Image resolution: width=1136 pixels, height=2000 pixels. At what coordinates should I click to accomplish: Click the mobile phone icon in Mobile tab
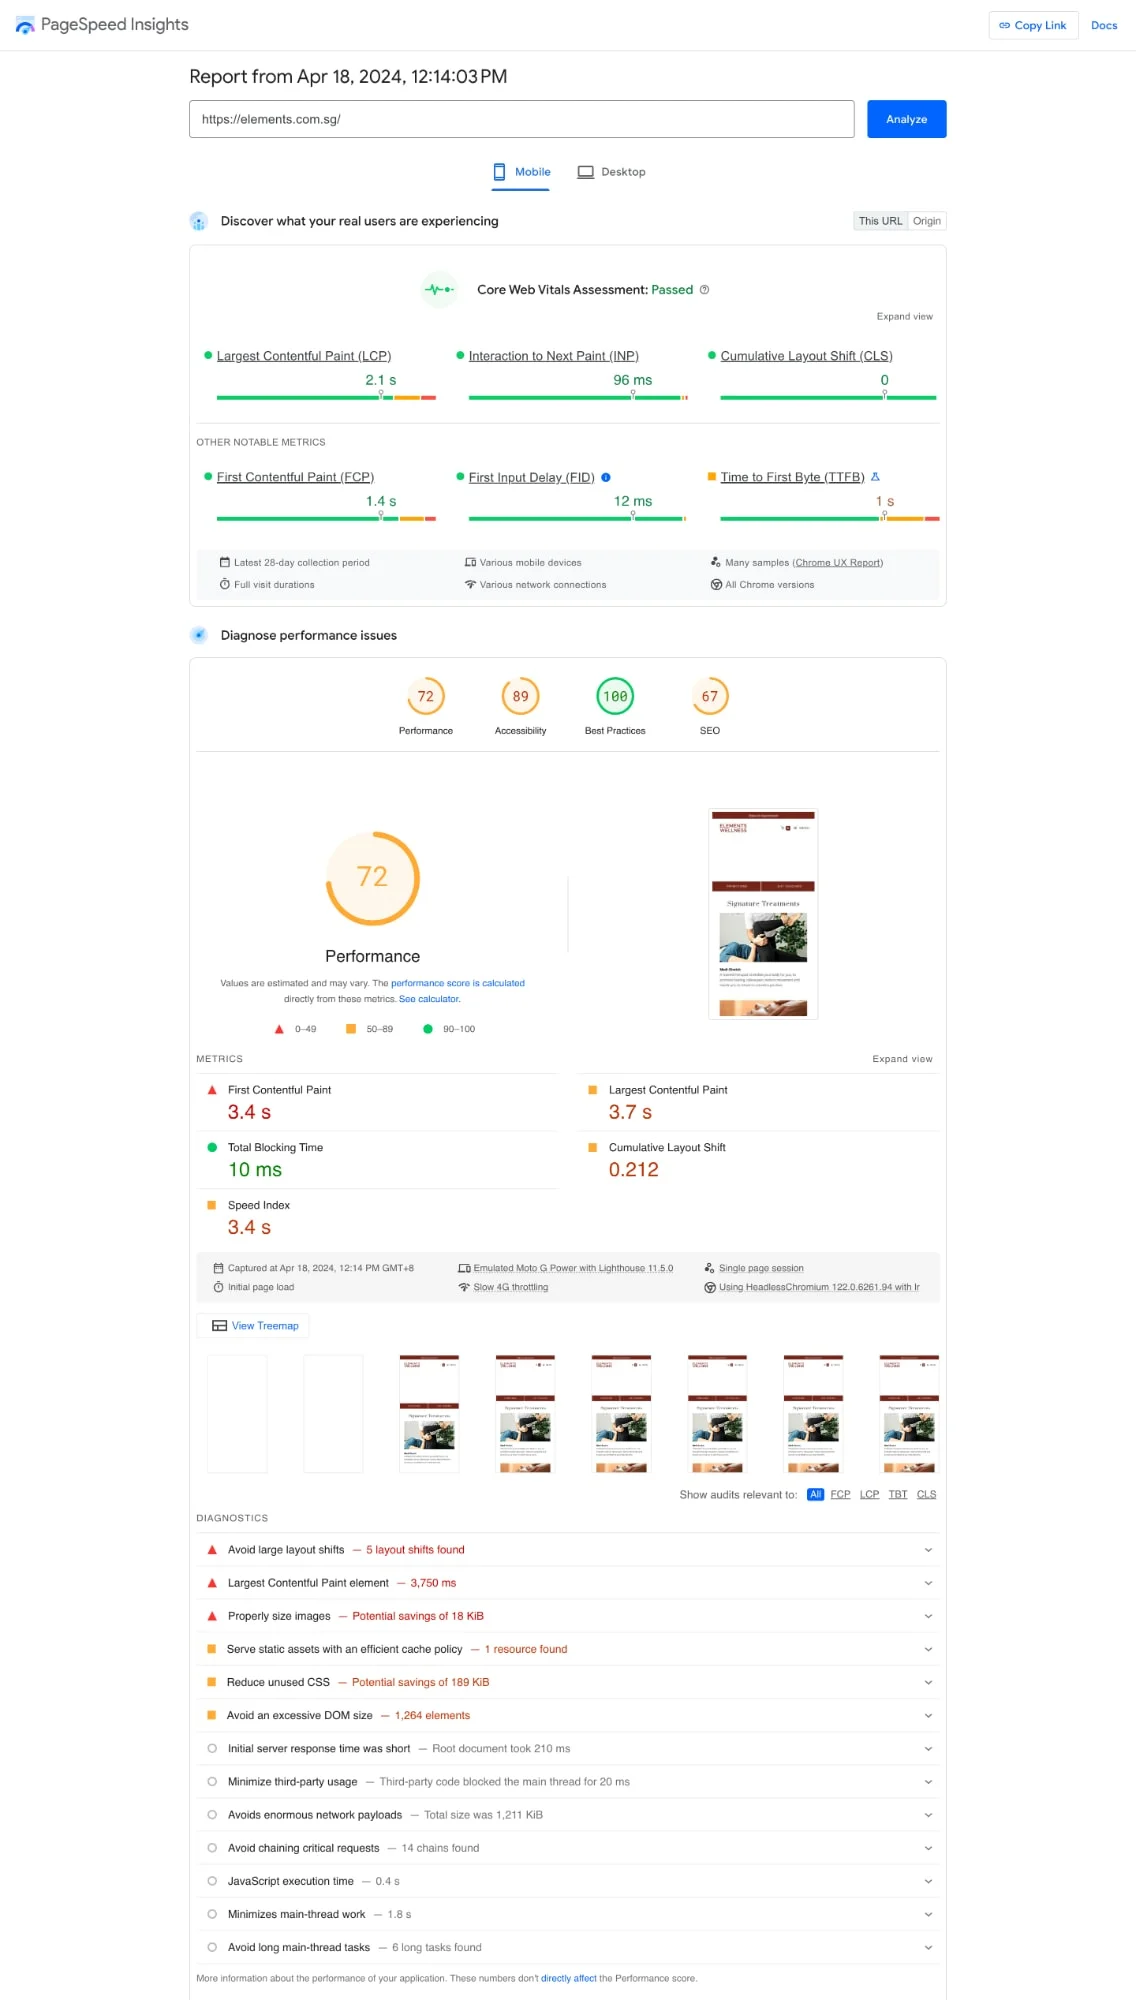point(499,172)
